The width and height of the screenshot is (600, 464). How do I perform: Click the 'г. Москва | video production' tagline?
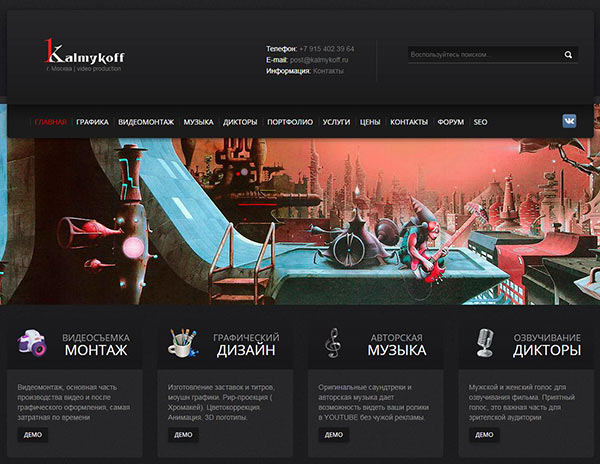coord(84,69)
